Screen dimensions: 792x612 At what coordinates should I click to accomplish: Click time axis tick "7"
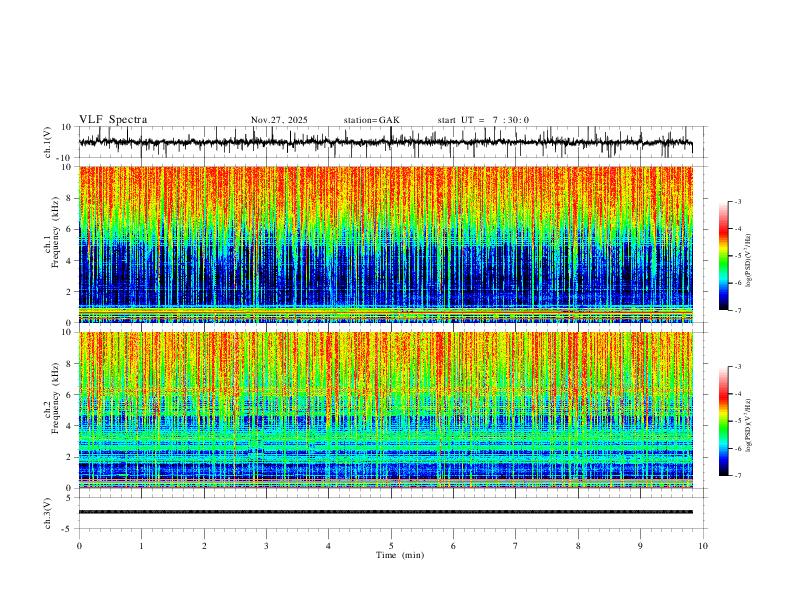tap(516, 546)
